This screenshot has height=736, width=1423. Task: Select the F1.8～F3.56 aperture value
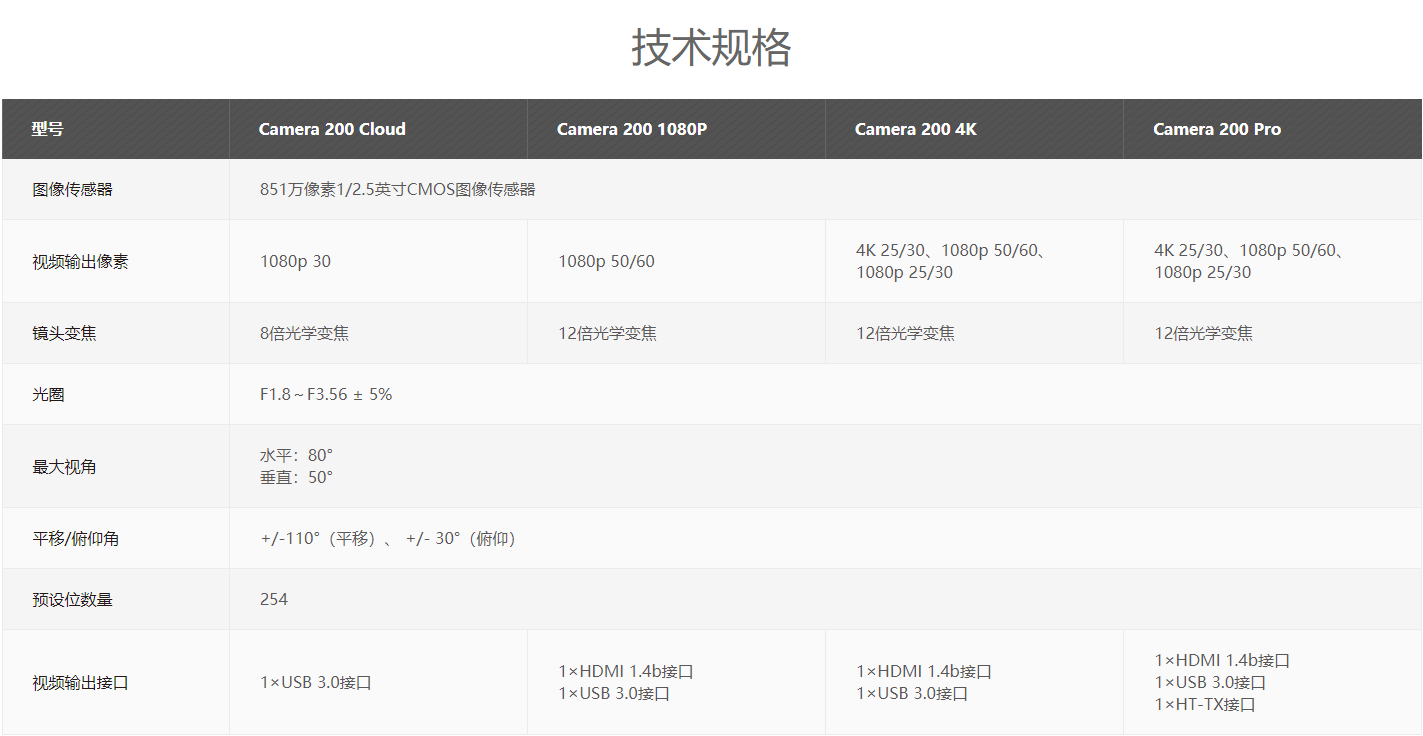326,395
